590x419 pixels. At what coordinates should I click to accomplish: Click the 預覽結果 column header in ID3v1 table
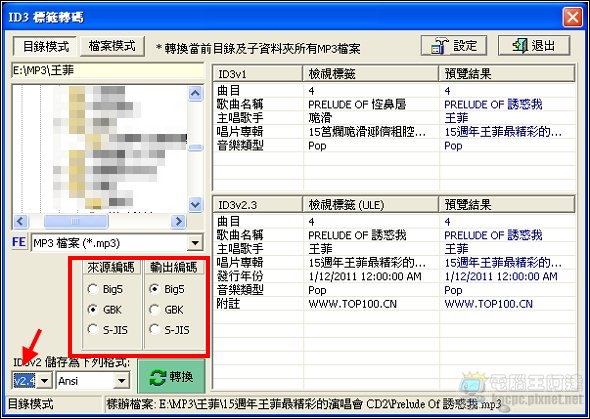point(506,73)
